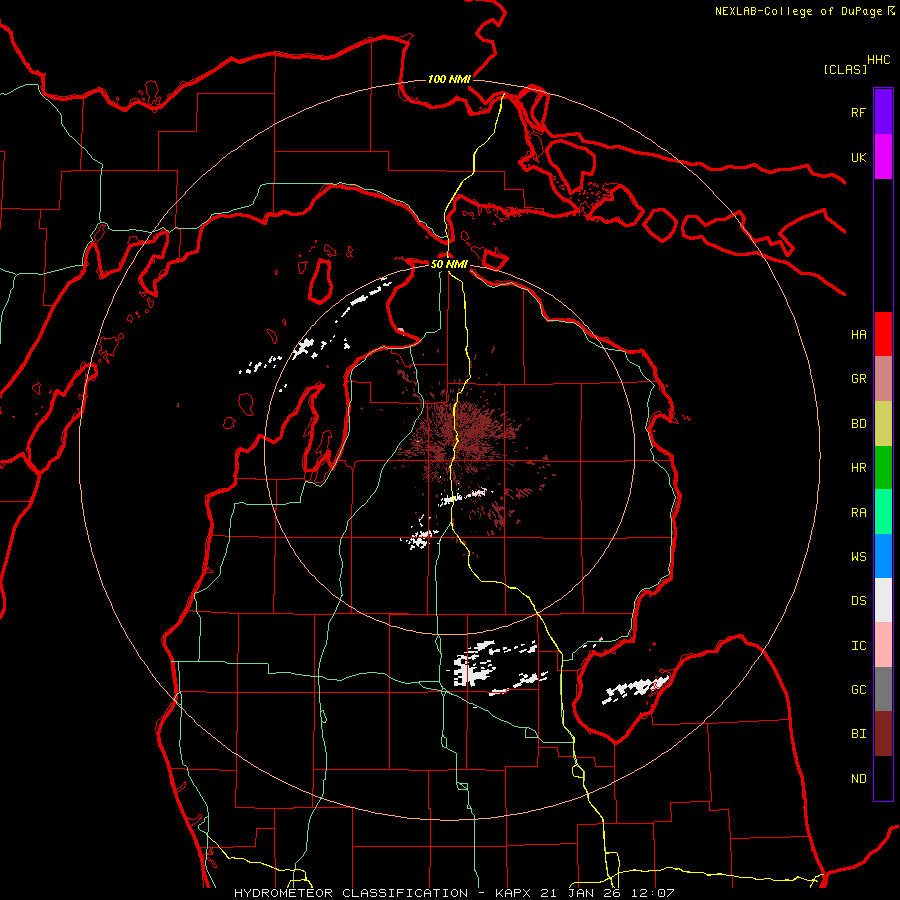Image resolution: width=900 pixels, height=900 pixels.
Task: Select the BI brown legend swatch
Action: point(883,734)
